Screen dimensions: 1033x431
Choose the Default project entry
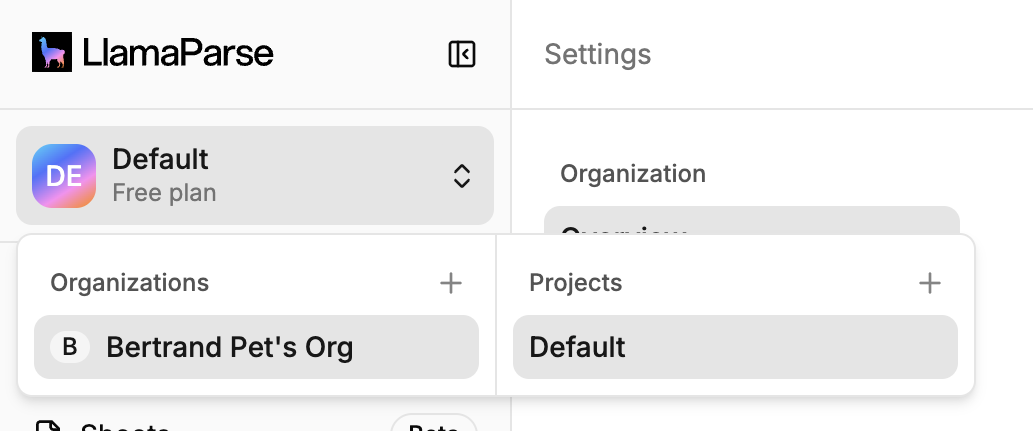[734, 347]
